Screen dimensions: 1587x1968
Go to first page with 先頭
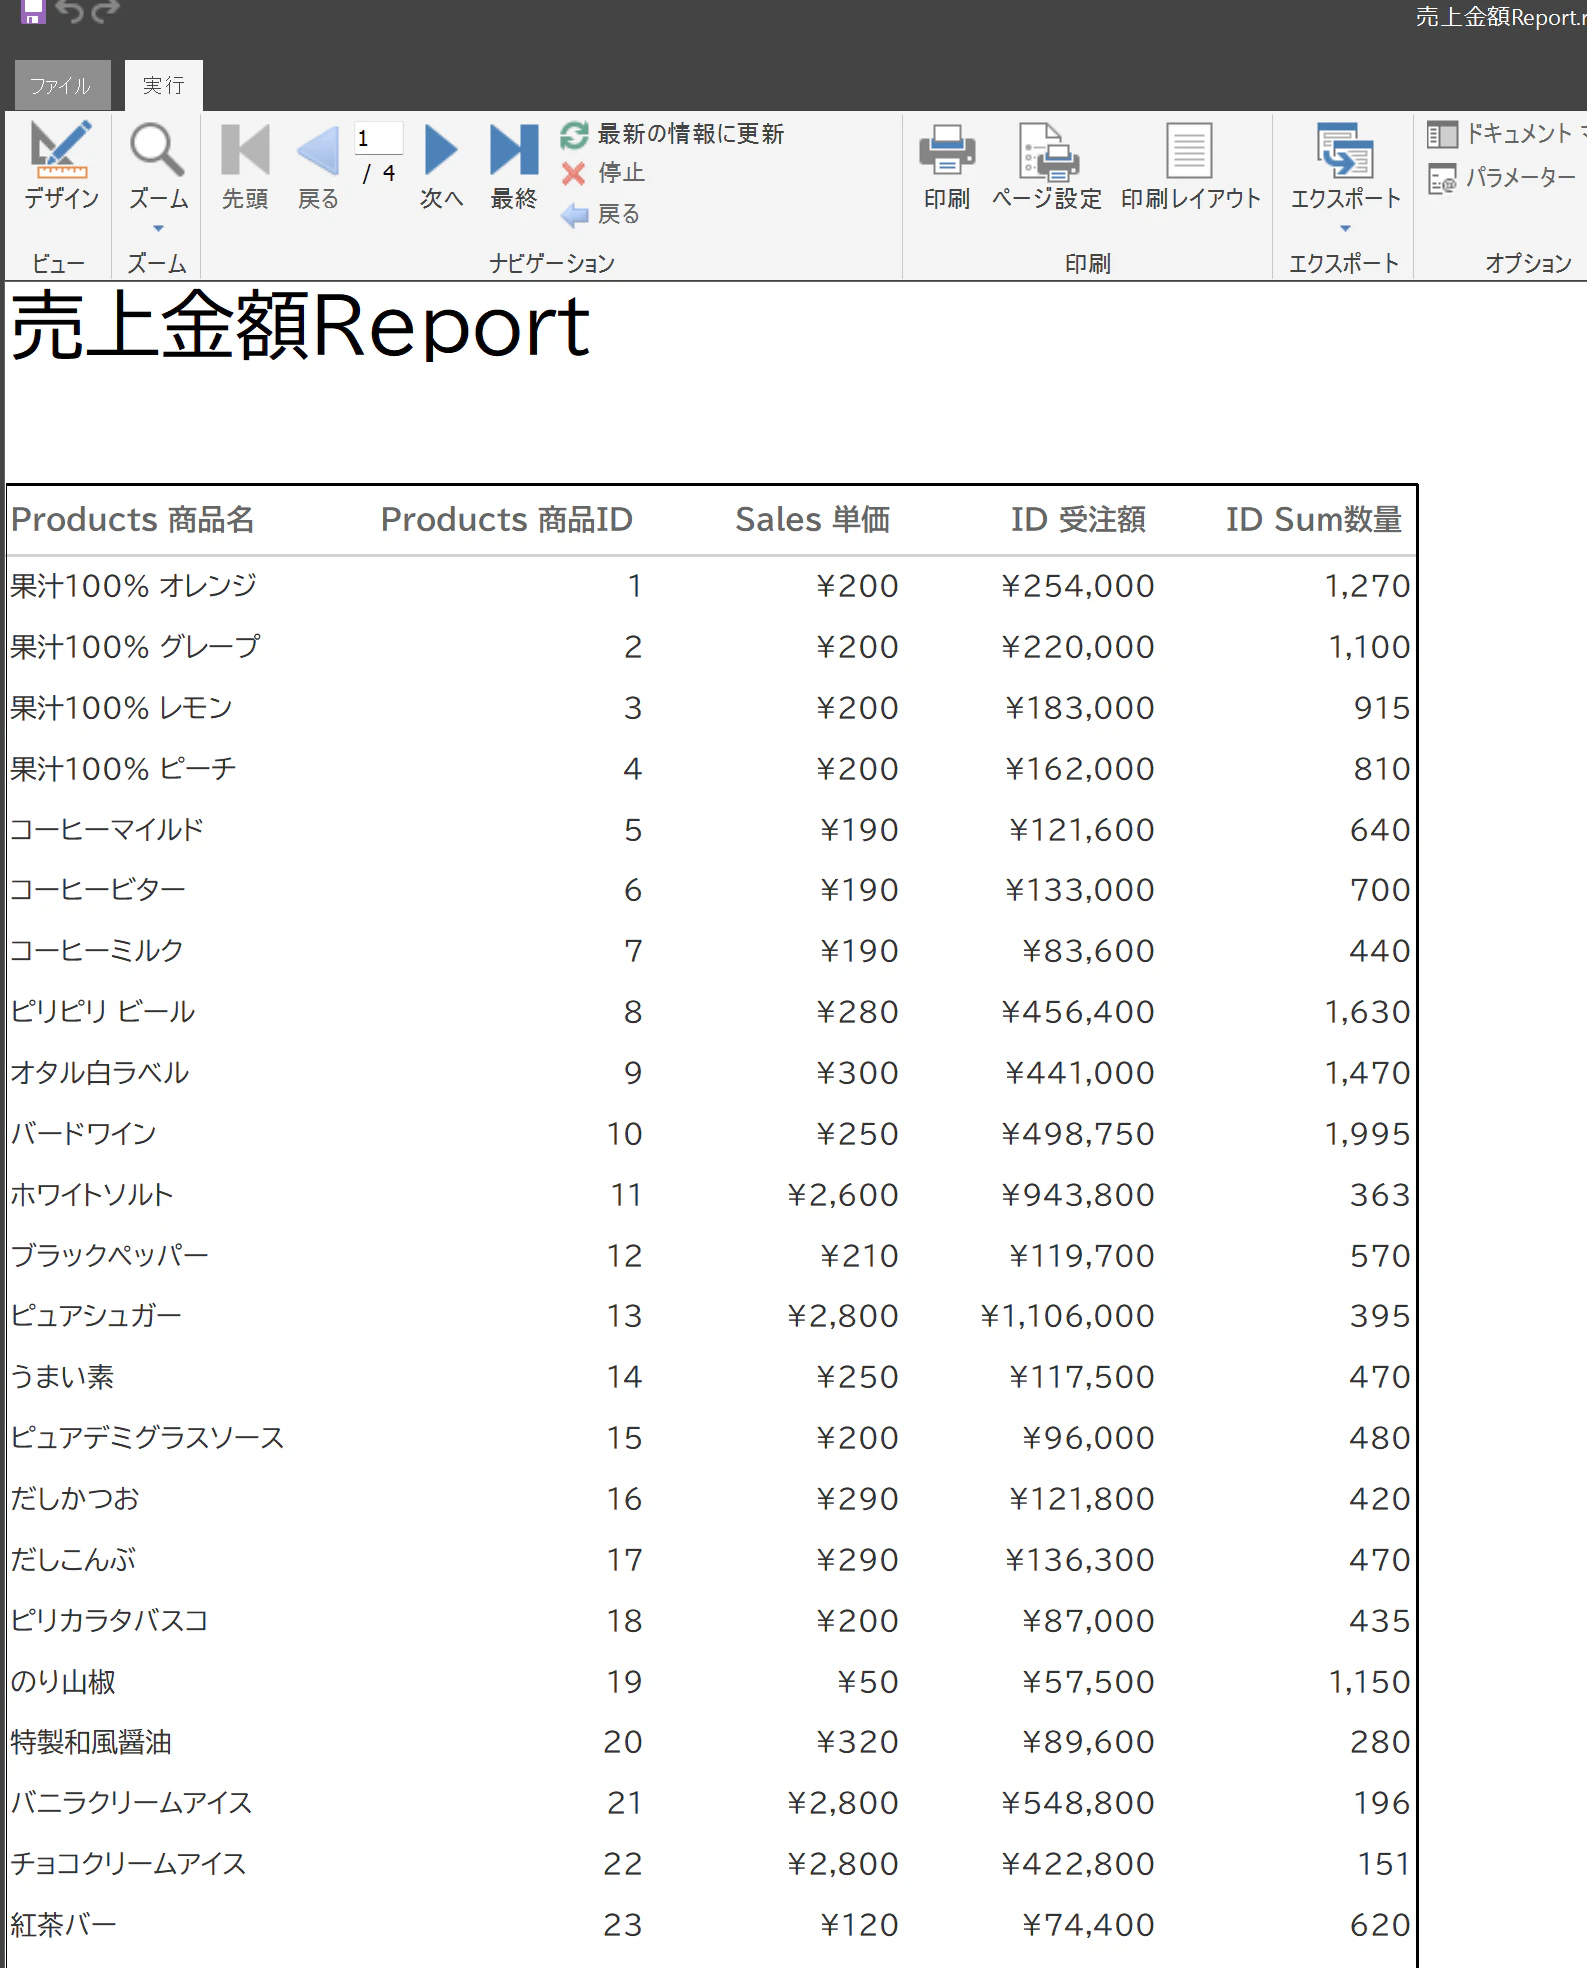tap(245, 166)
